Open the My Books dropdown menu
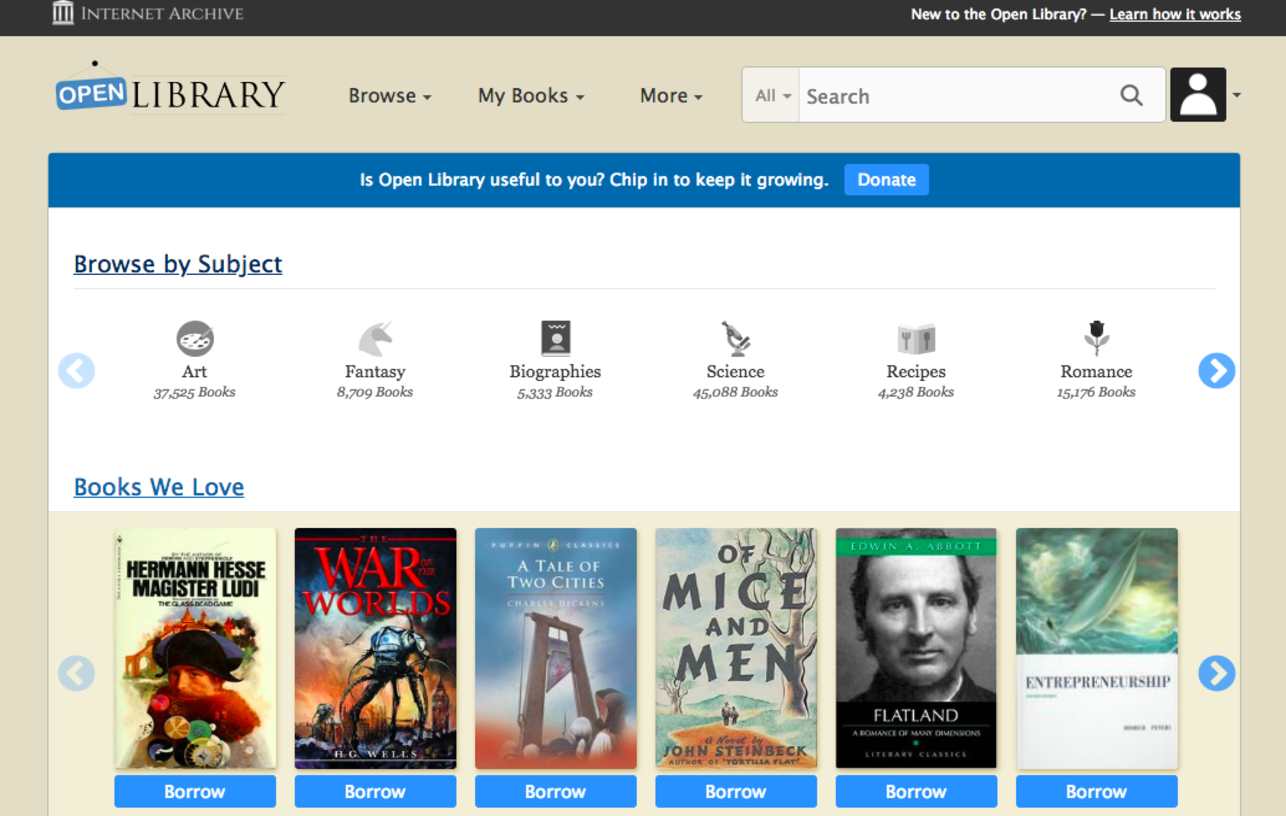 coord(530,96)
